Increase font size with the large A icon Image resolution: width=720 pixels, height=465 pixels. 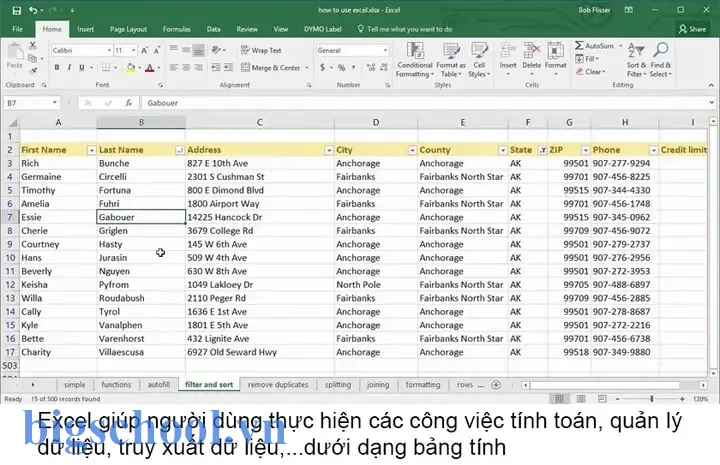(x=145, y=50)
